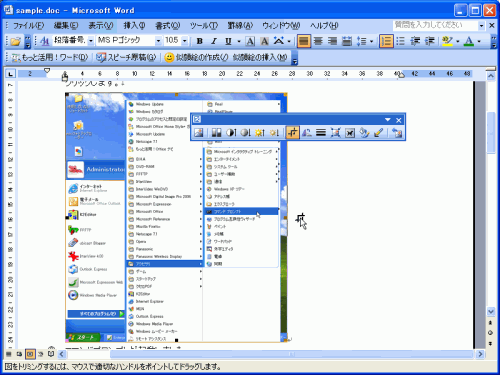The height and width of the screenshot is (375, 500).
Task: Open the underline style dropdown arrow
Action: tap(239, 41)
